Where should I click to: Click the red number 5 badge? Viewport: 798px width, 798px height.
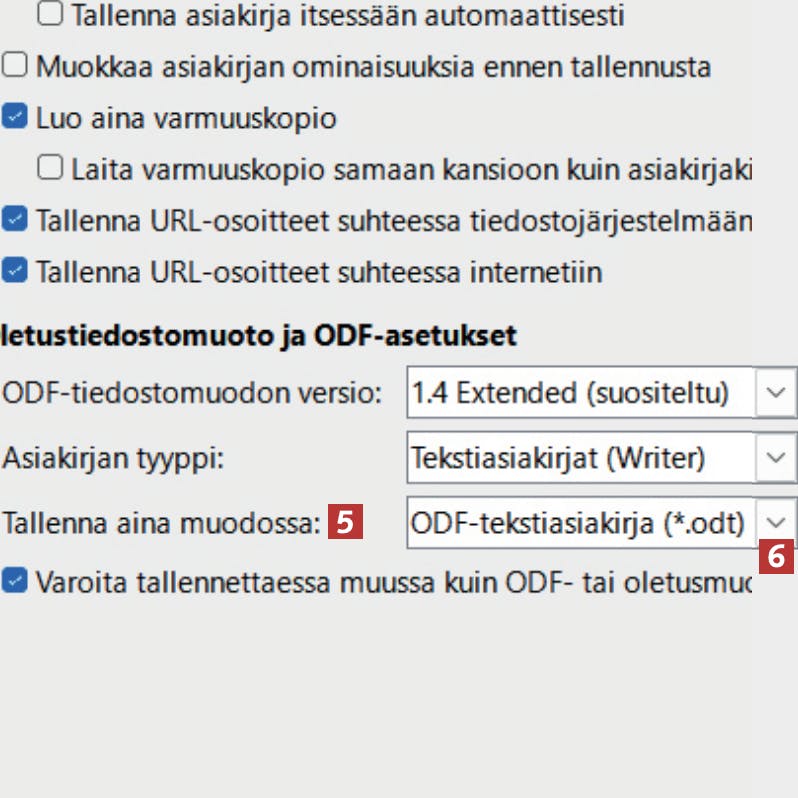(344, 522)
